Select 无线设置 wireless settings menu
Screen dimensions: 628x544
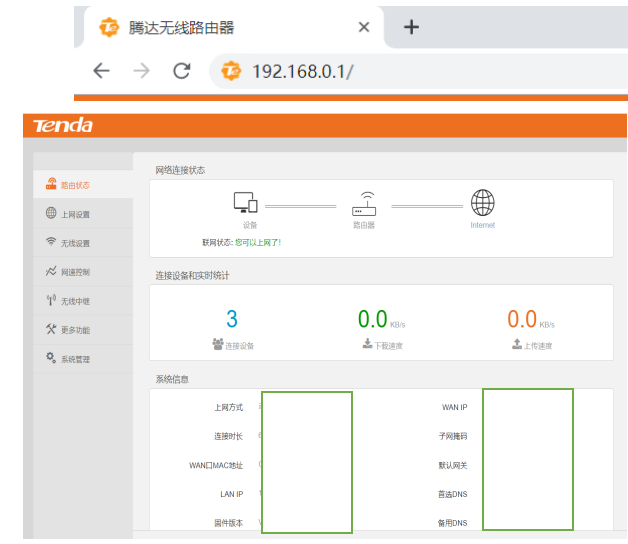(75, 243)
